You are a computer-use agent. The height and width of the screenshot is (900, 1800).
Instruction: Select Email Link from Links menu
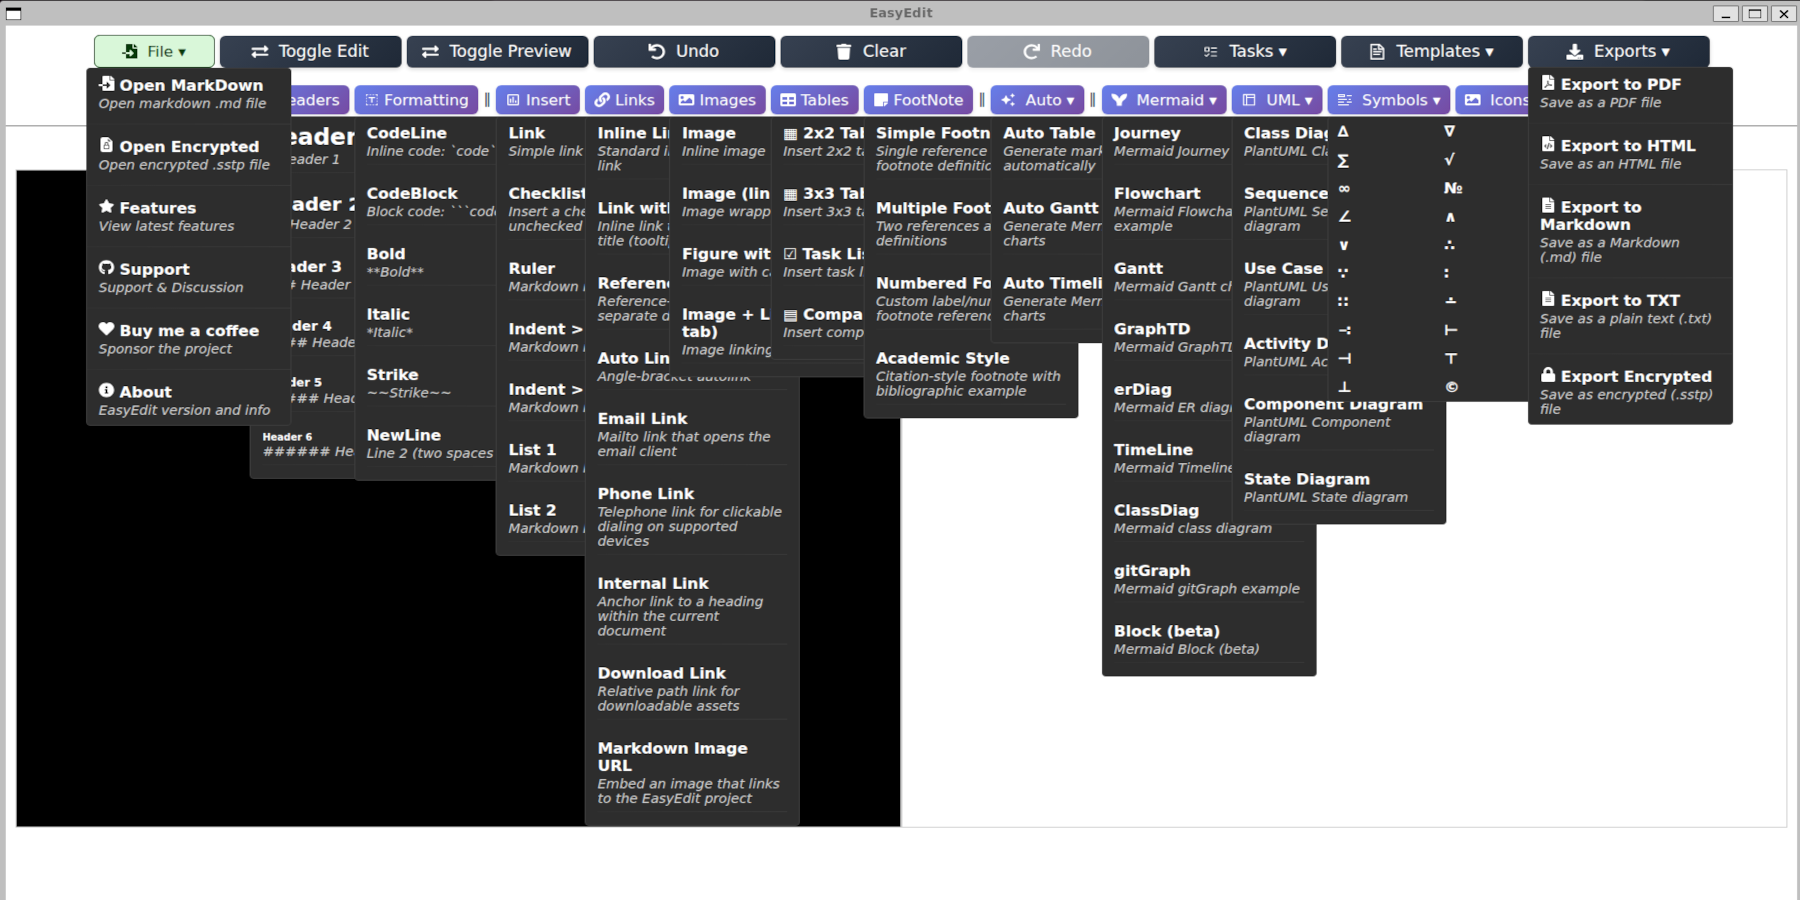(x=691, y=434)
